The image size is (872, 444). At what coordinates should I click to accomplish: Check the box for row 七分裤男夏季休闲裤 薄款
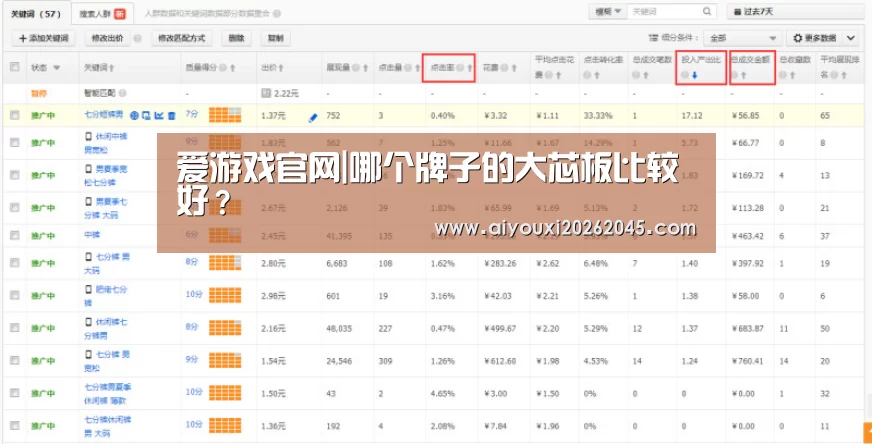pyautogui.click(x=14, y=393)
